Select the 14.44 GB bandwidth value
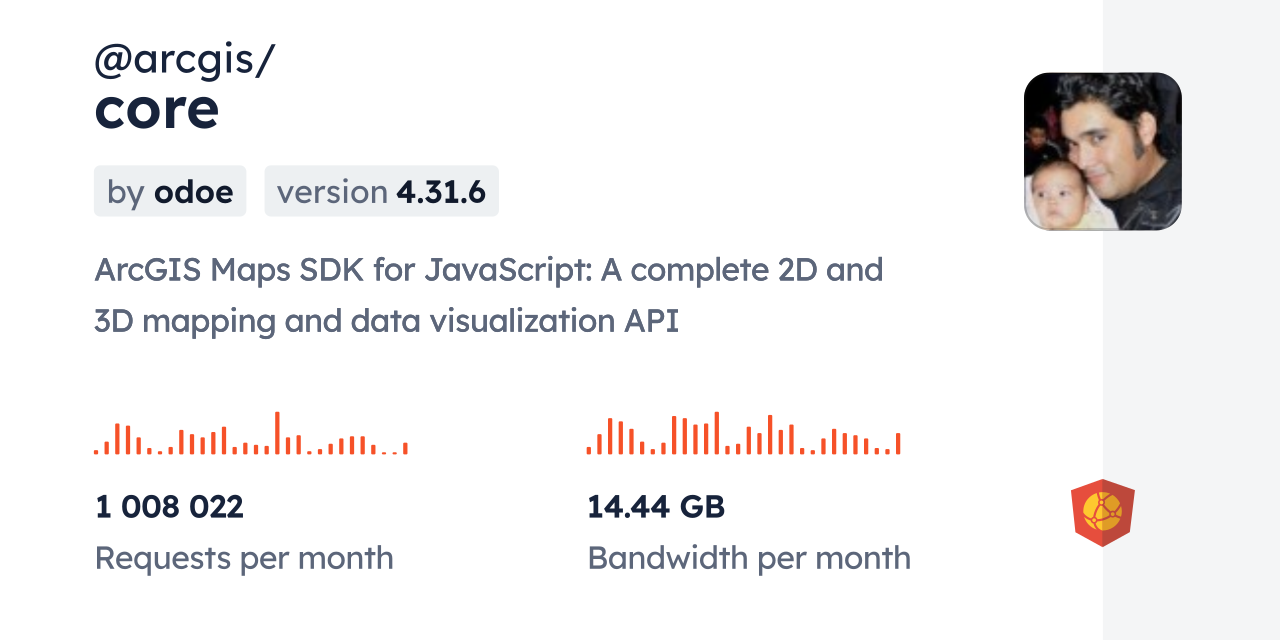The width and height of the screenshot is (1280, 640). tap(656, 507)
